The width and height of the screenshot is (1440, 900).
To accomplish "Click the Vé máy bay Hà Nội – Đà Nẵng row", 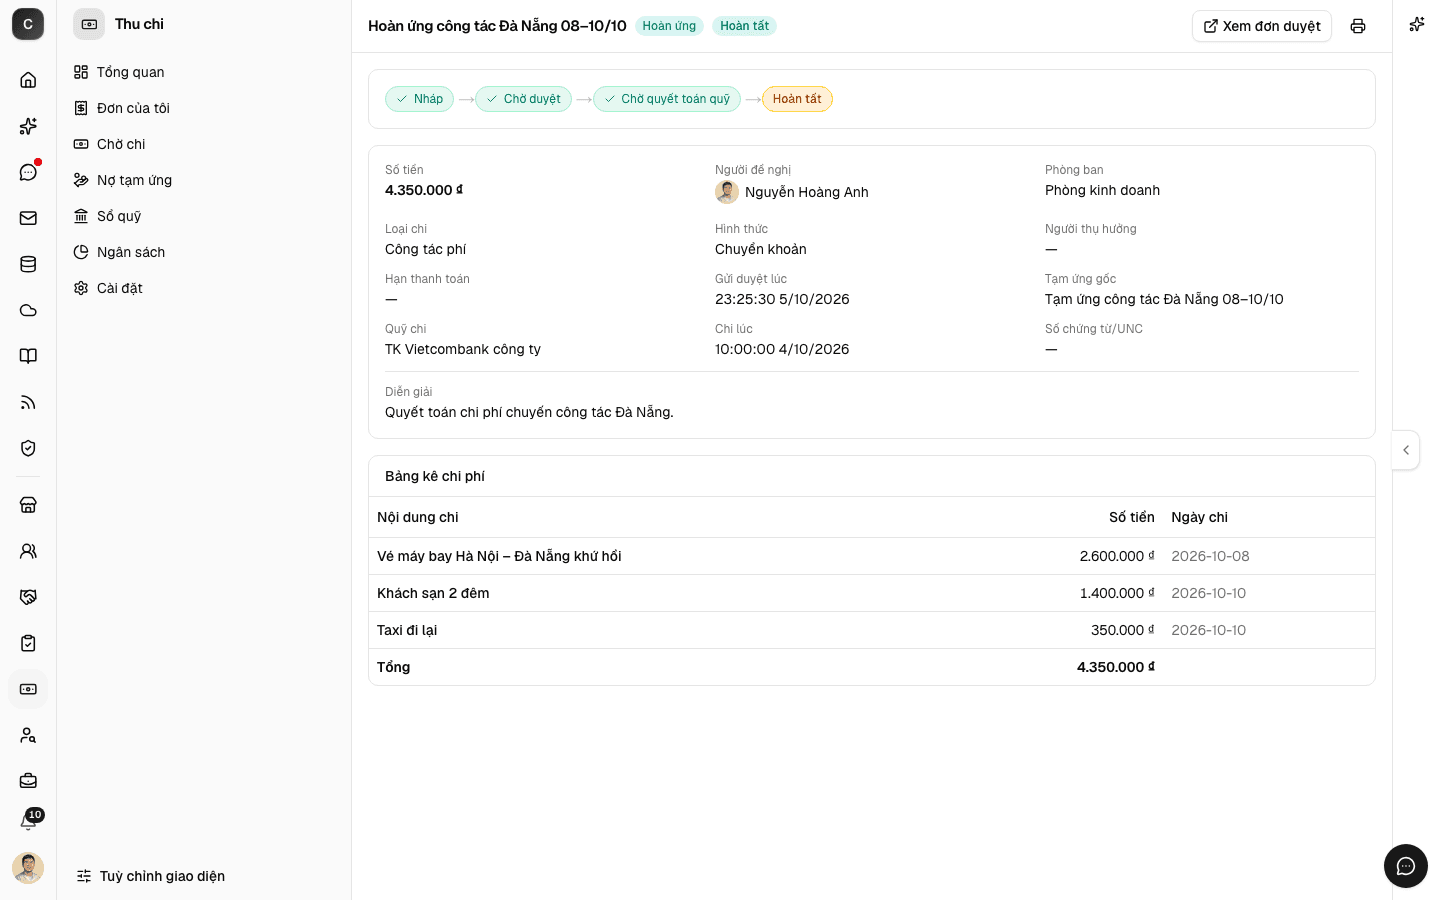I will click(872, 556).
